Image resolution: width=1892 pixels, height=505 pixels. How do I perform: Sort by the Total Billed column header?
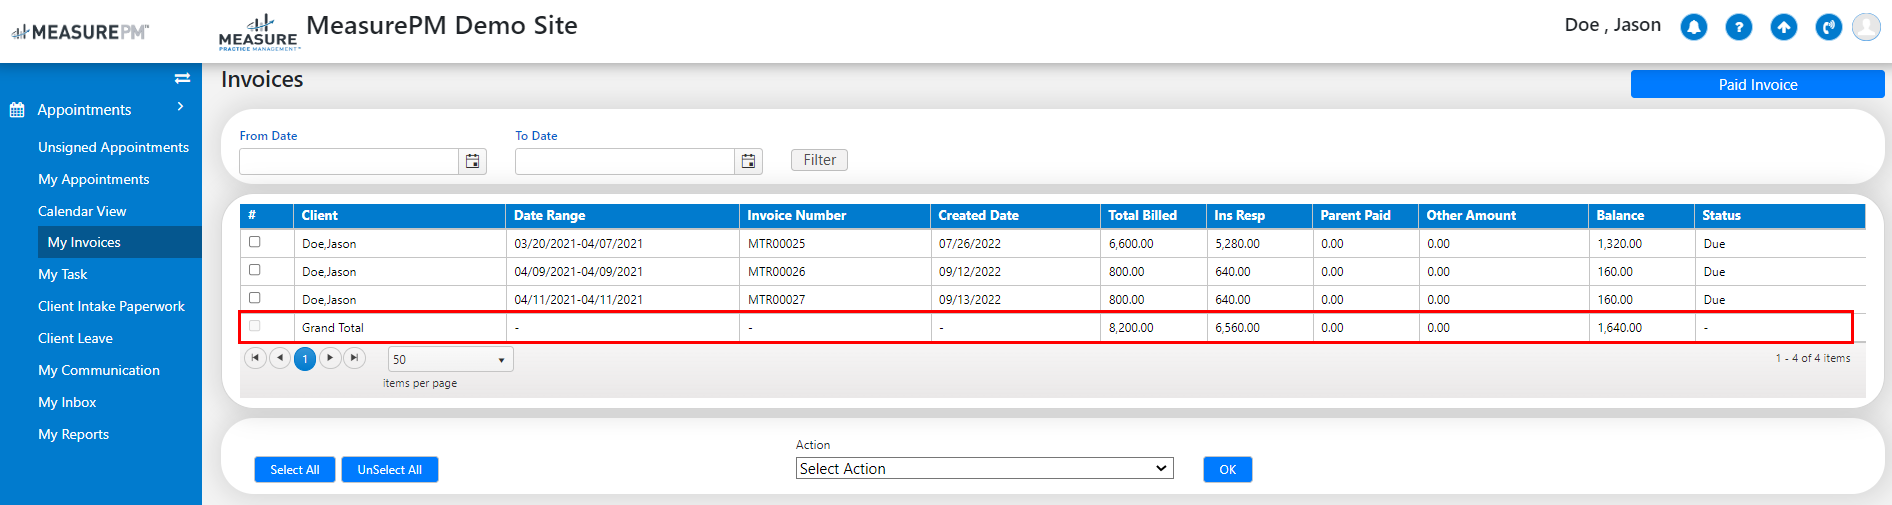tap(1153, 215)
